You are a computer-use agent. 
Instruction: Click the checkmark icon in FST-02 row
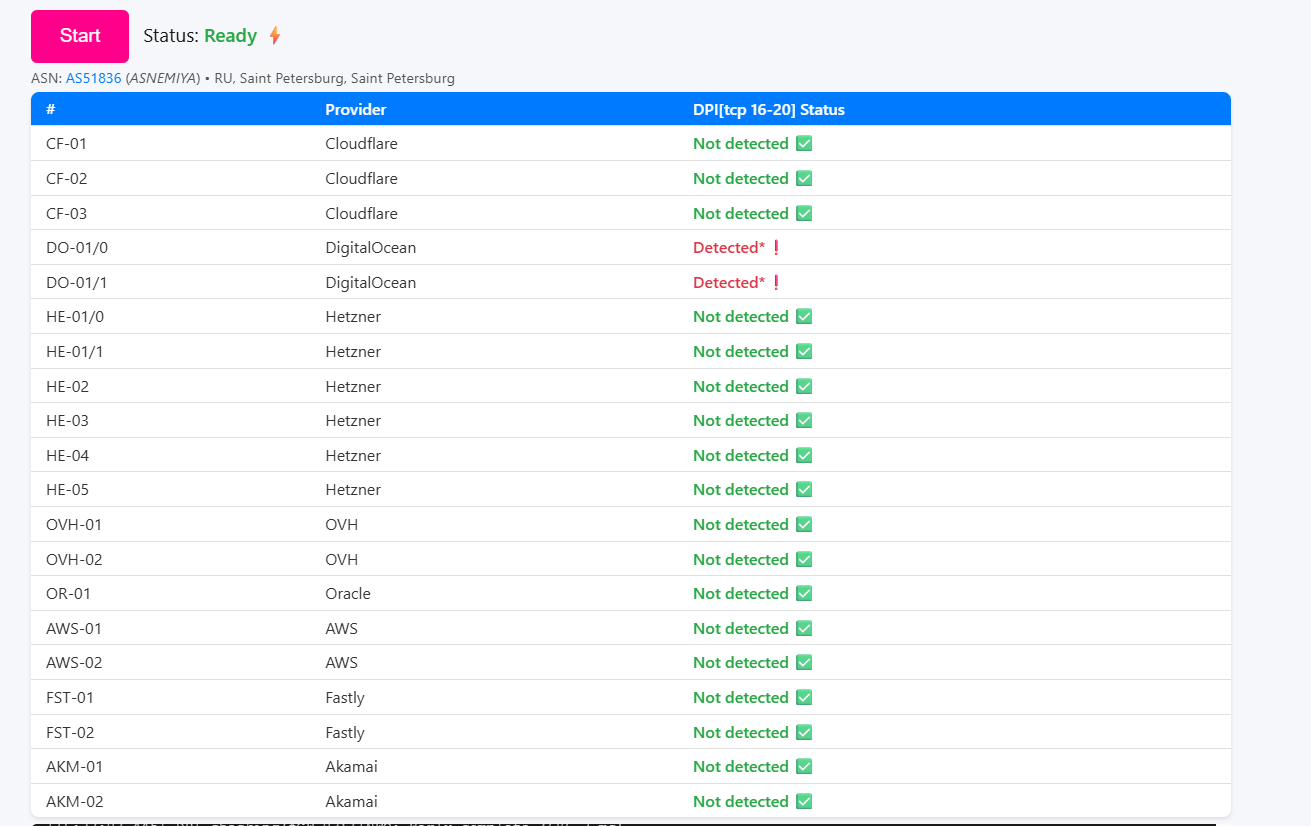pos(804,733)
